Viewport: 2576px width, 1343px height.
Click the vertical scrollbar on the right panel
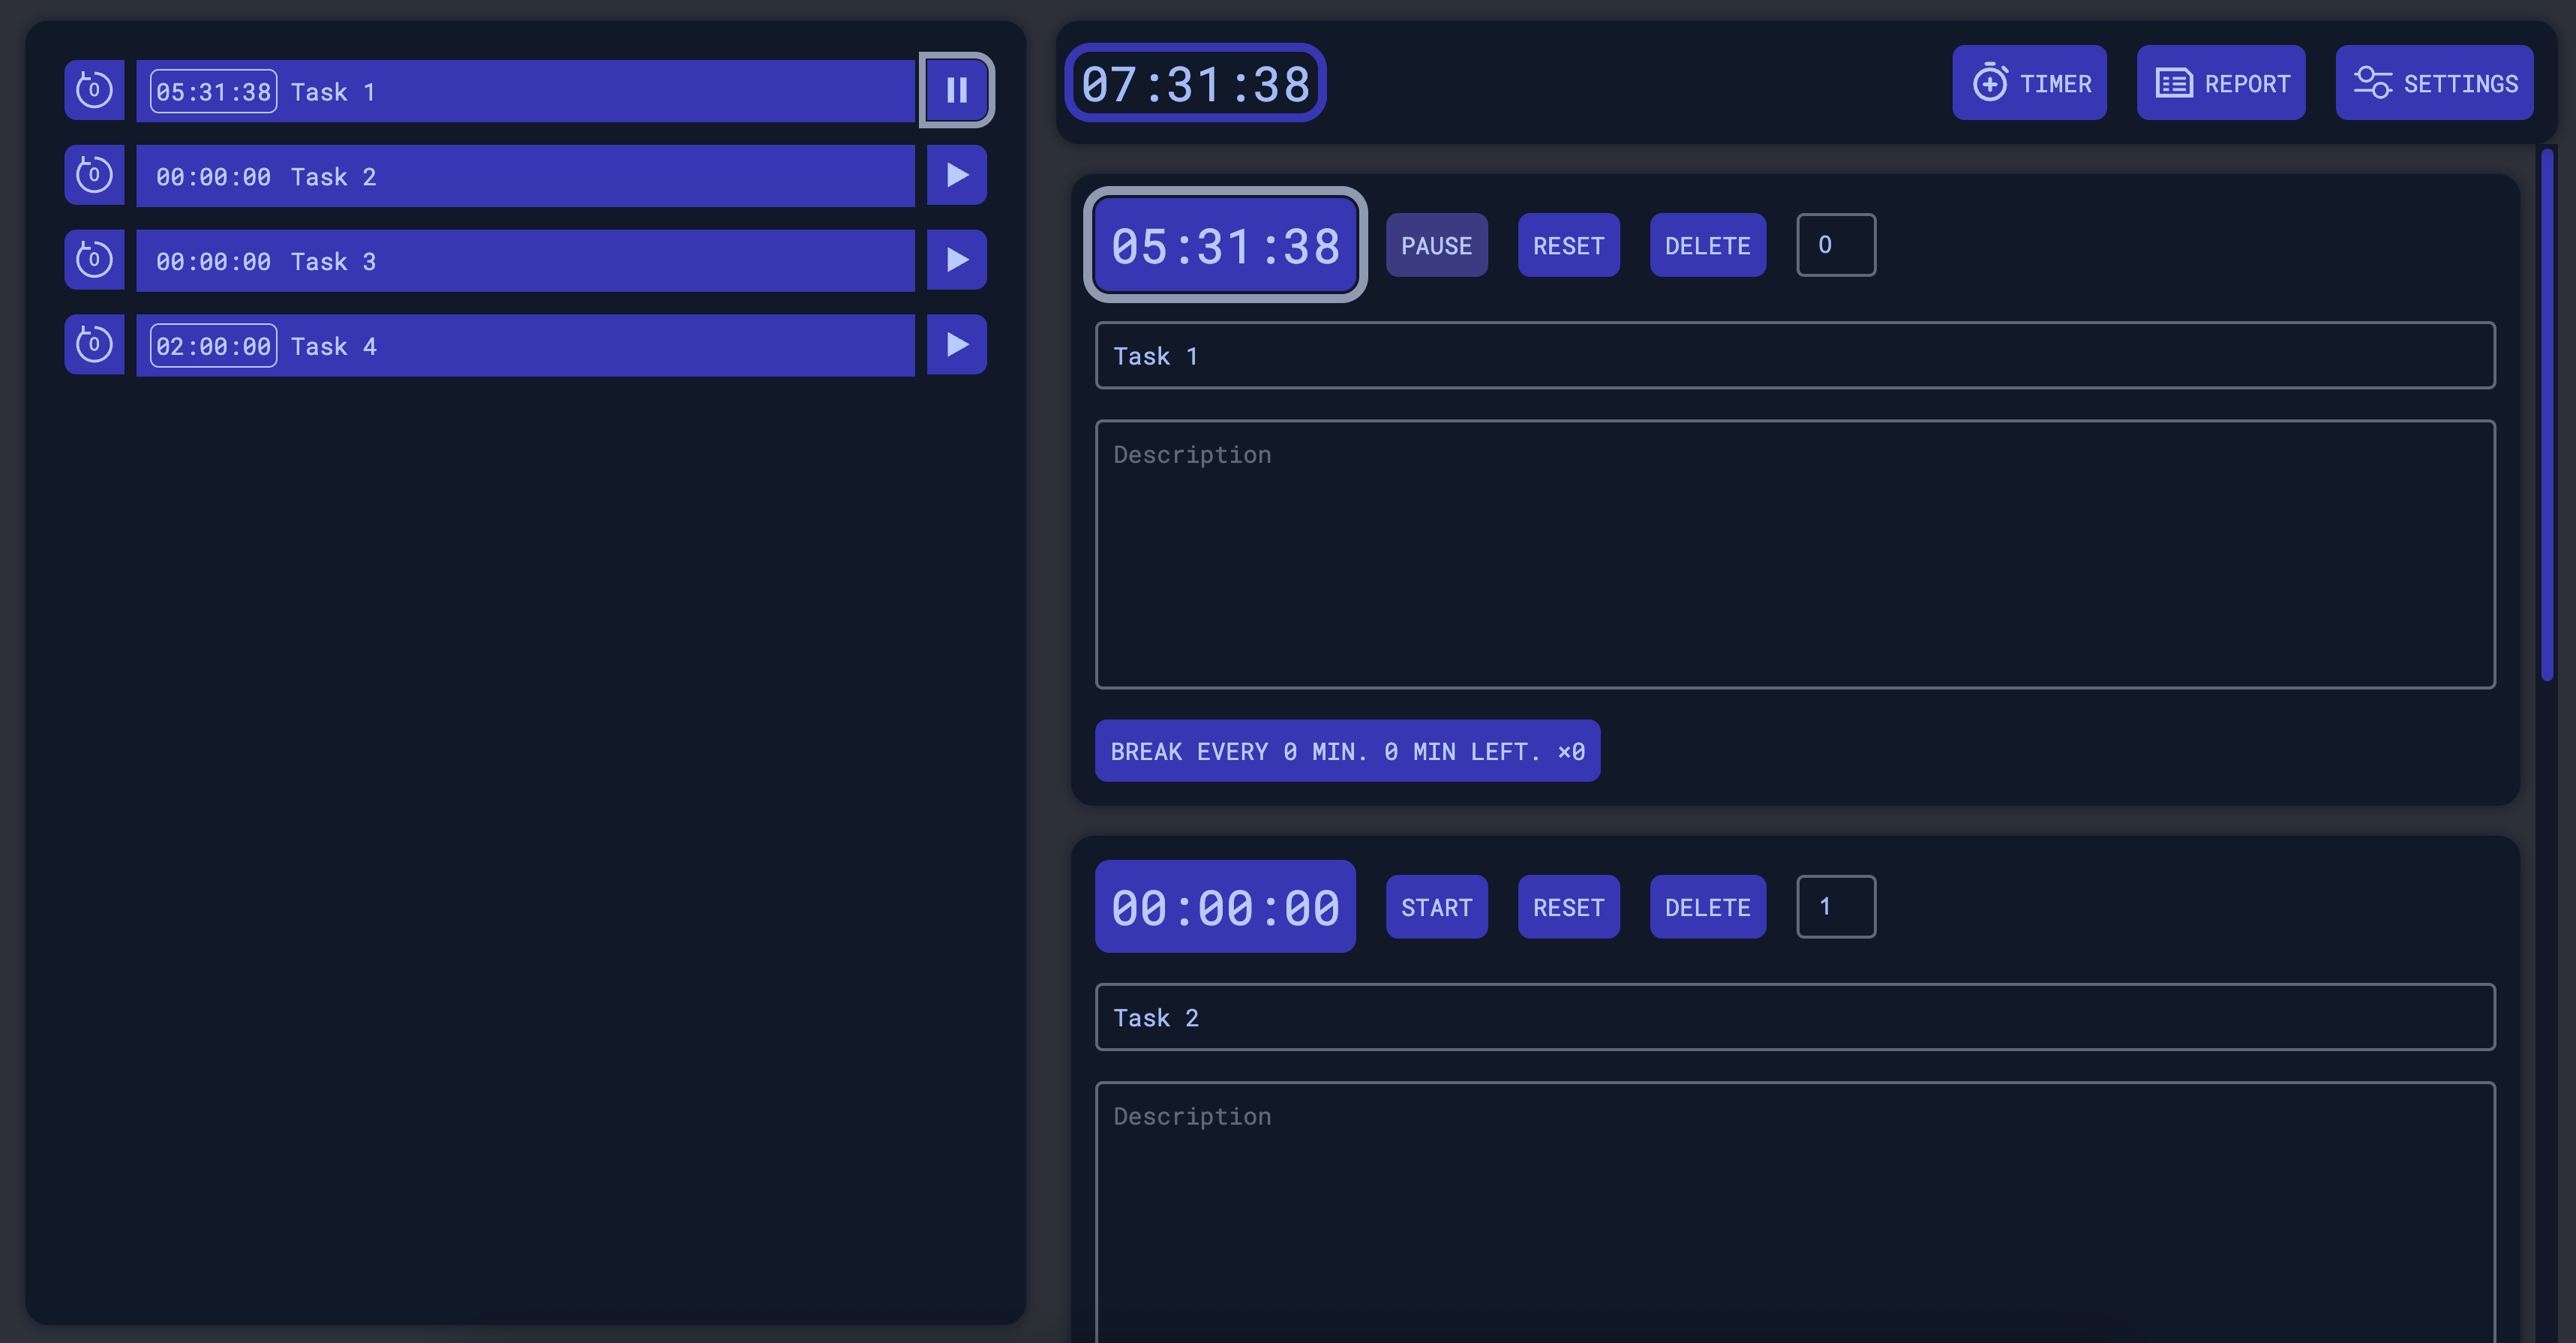click(x=2546, y=415)
